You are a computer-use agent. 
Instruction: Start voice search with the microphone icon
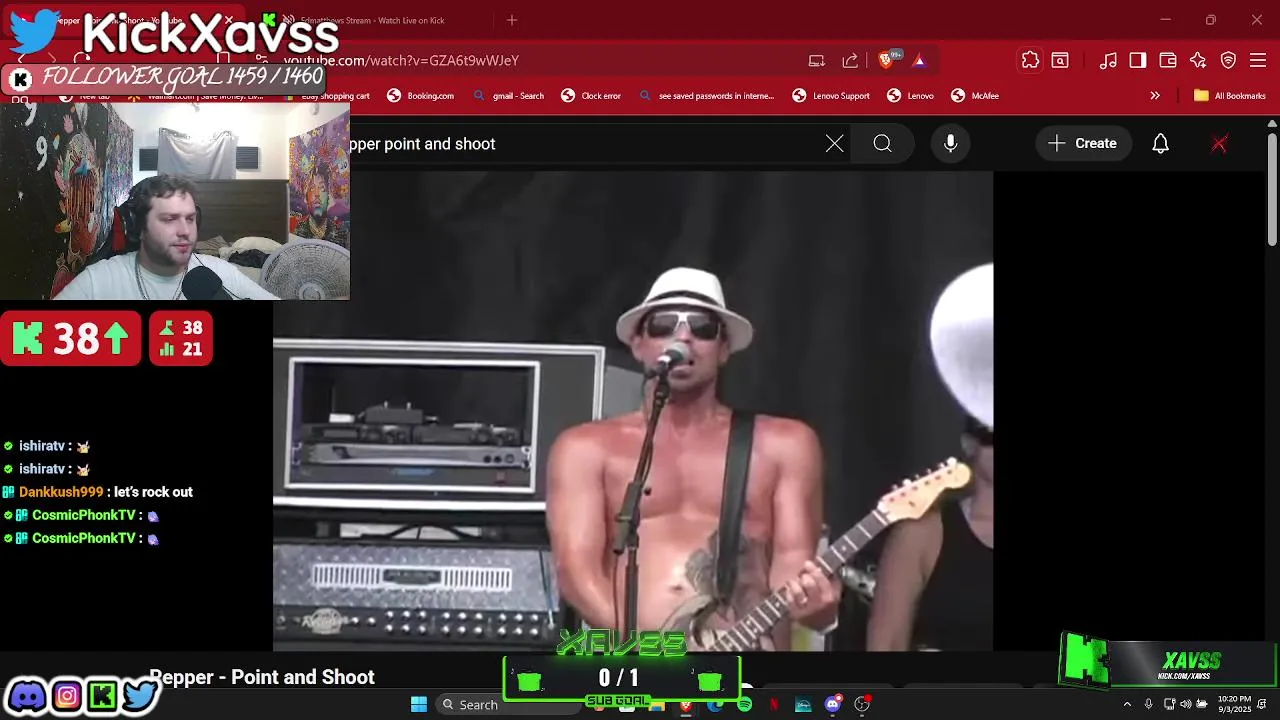950,144
